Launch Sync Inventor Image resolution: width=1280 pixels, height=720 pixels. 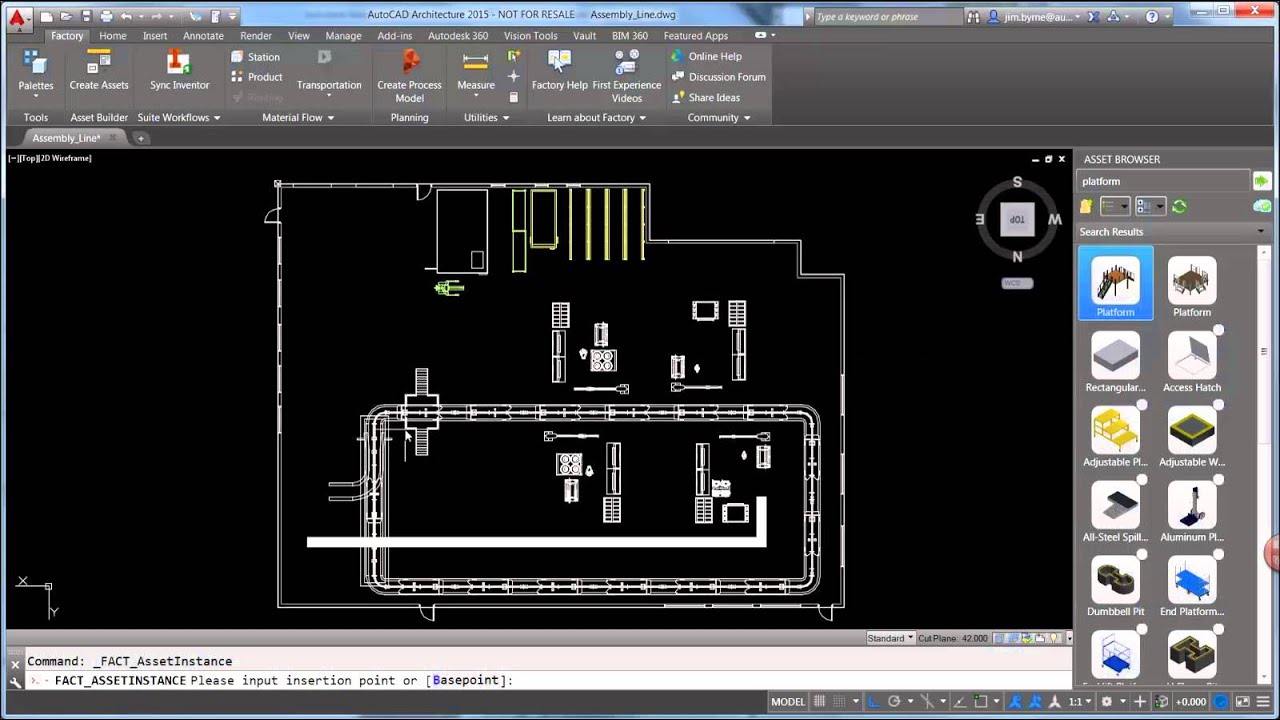coord(179,72)
